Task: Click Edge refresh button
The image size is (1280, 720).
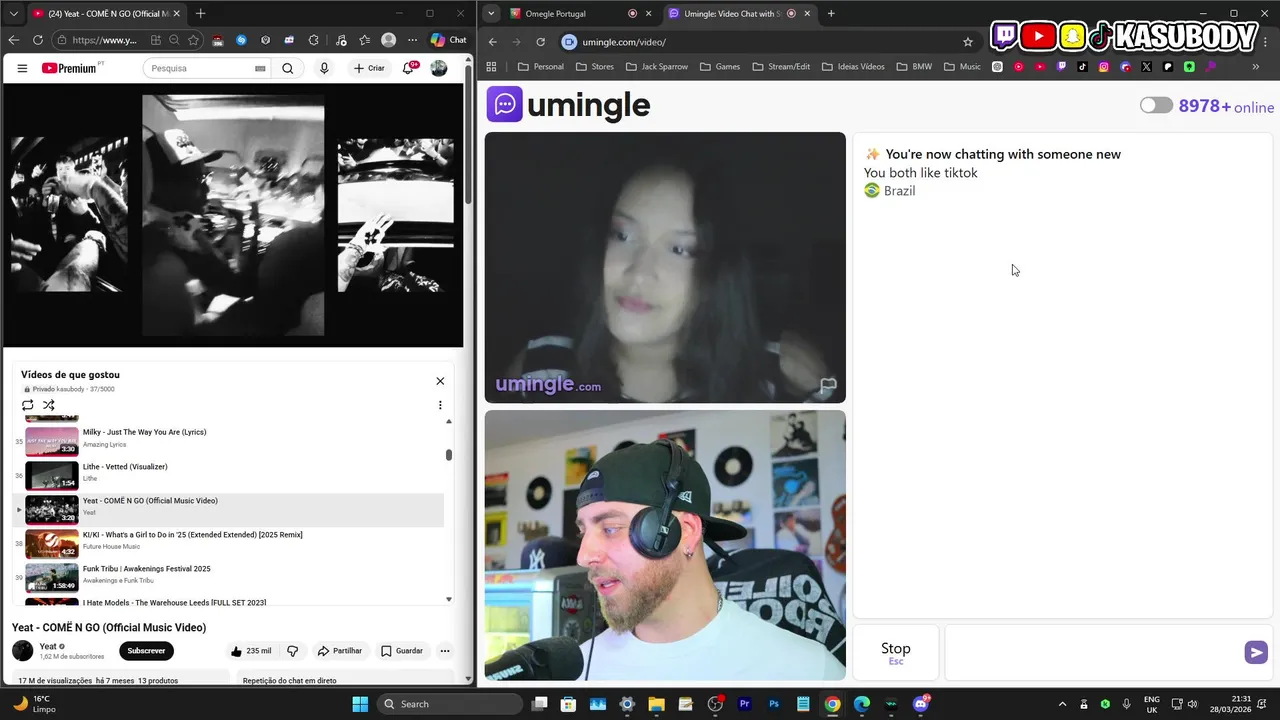Action: click(38, 40)
